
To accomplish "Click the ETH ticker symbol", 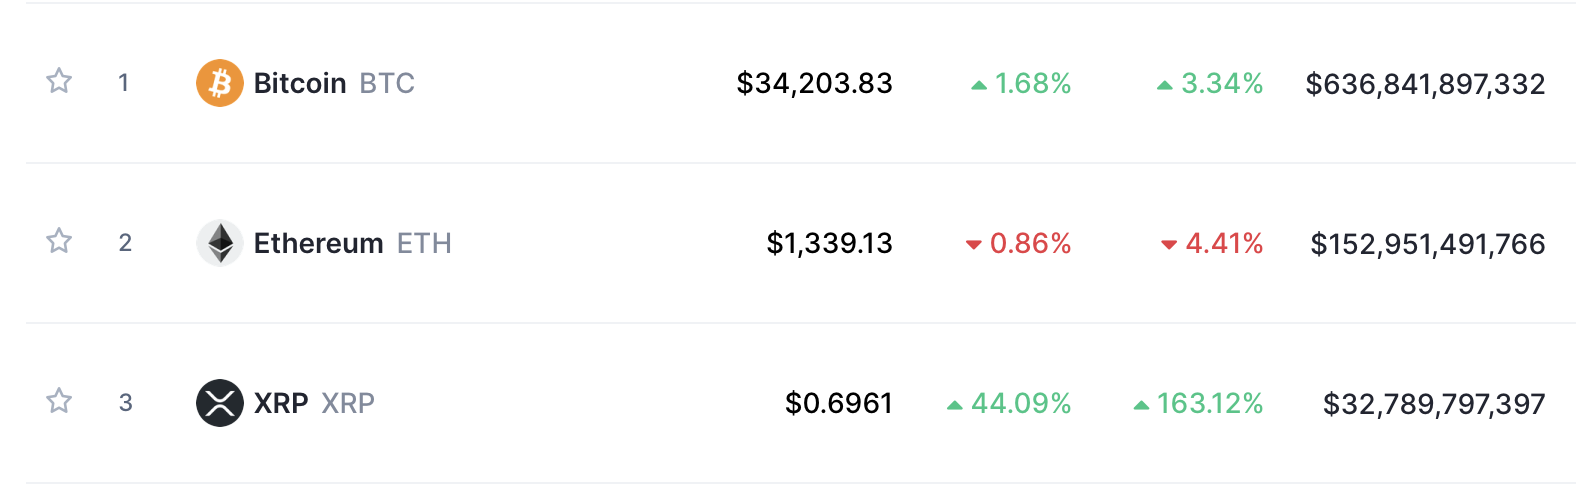I will pos(424,243).
